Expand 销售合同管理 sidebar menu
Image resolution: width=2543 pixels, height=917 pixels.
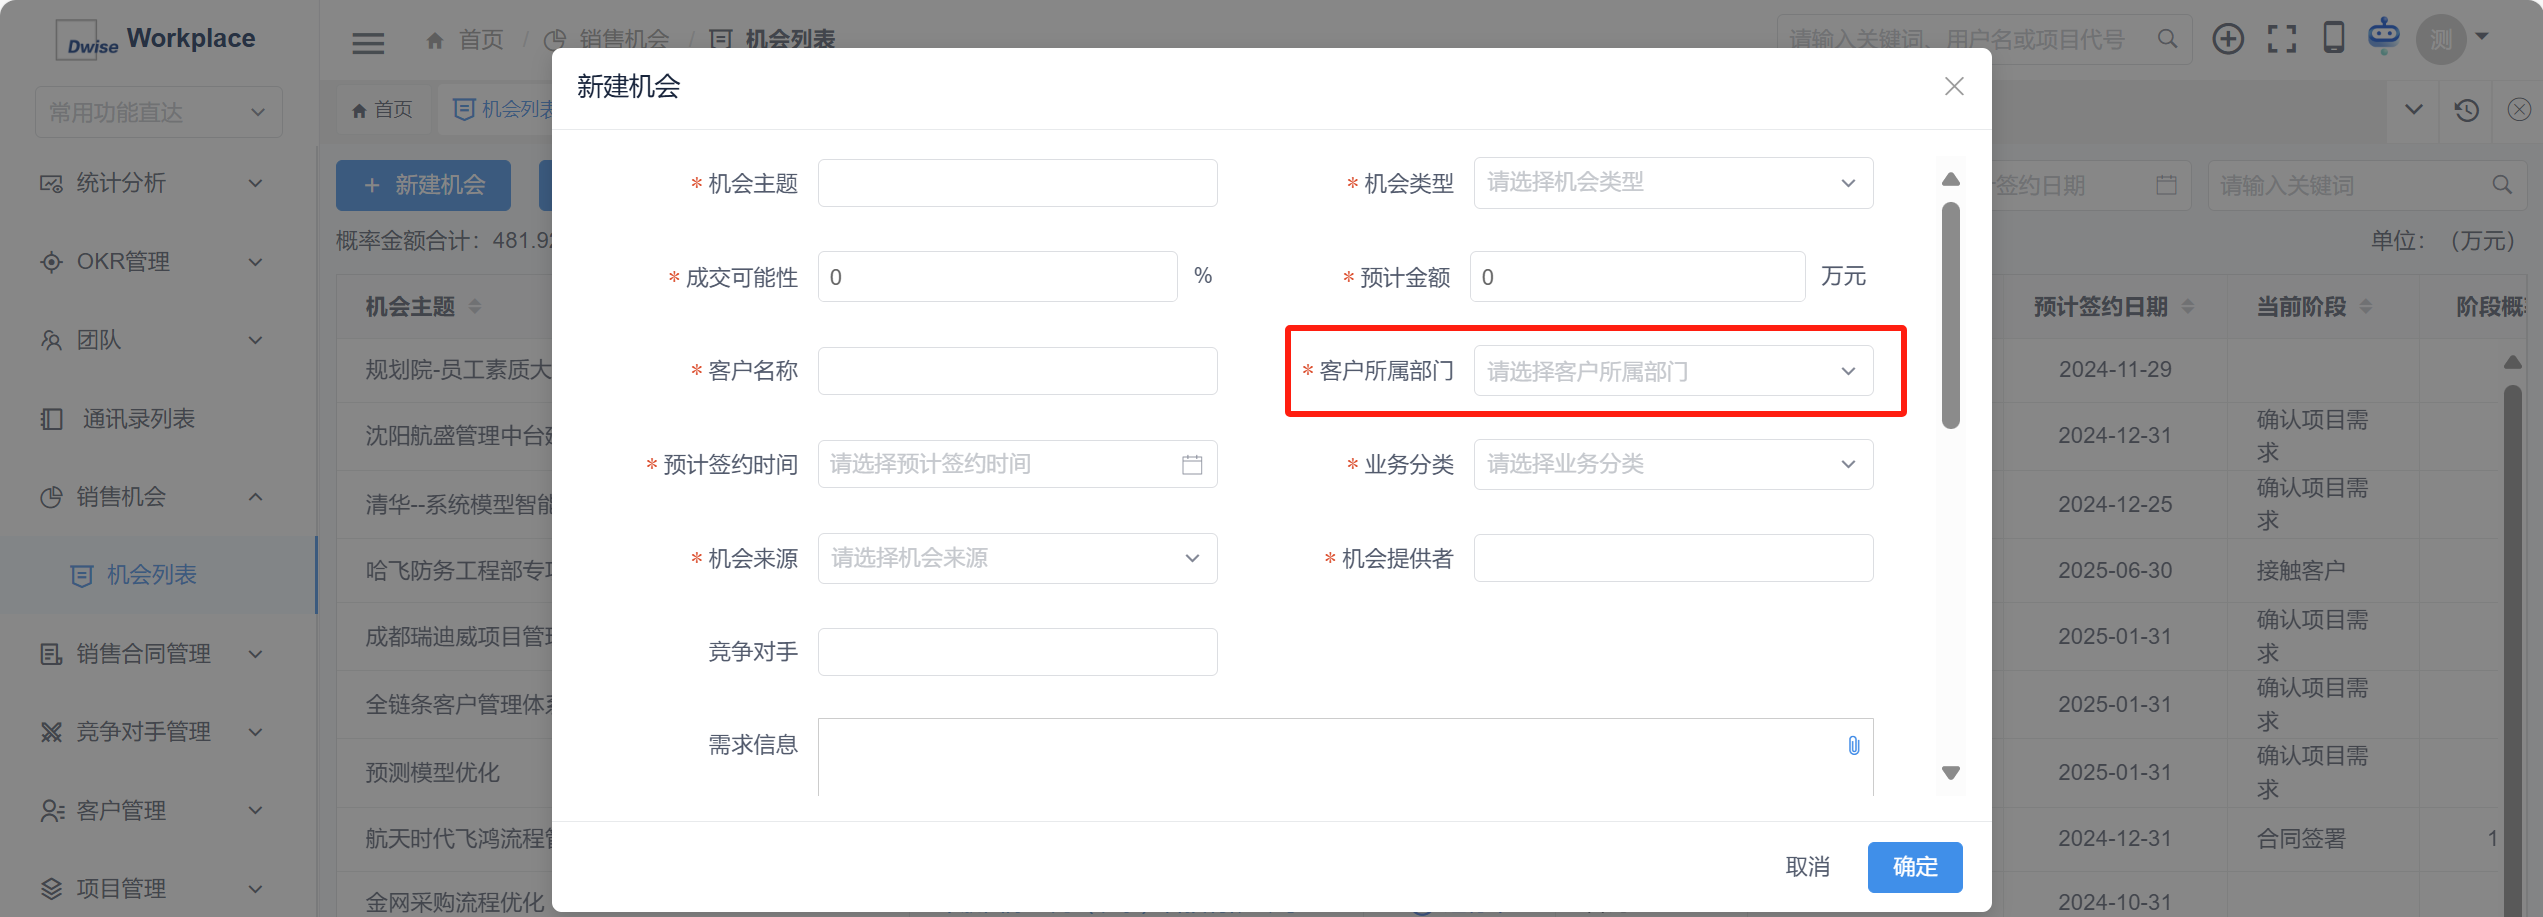(x=158, y=654)
